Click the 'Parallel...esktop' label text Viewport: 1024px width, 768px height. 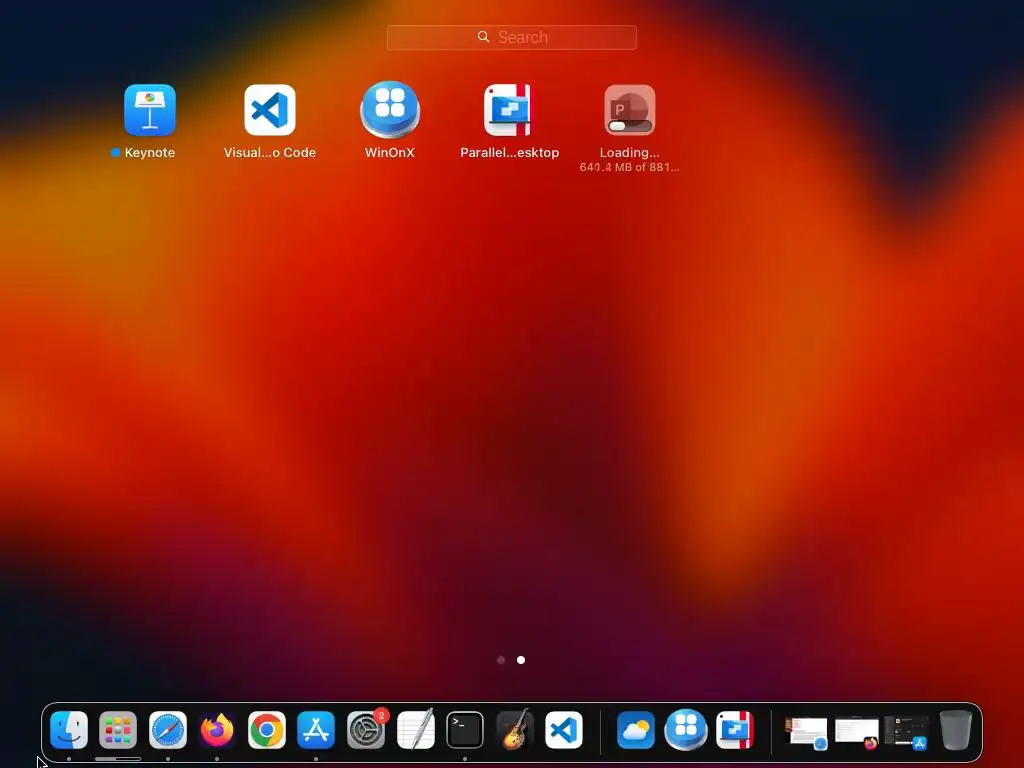click(509, 153)
